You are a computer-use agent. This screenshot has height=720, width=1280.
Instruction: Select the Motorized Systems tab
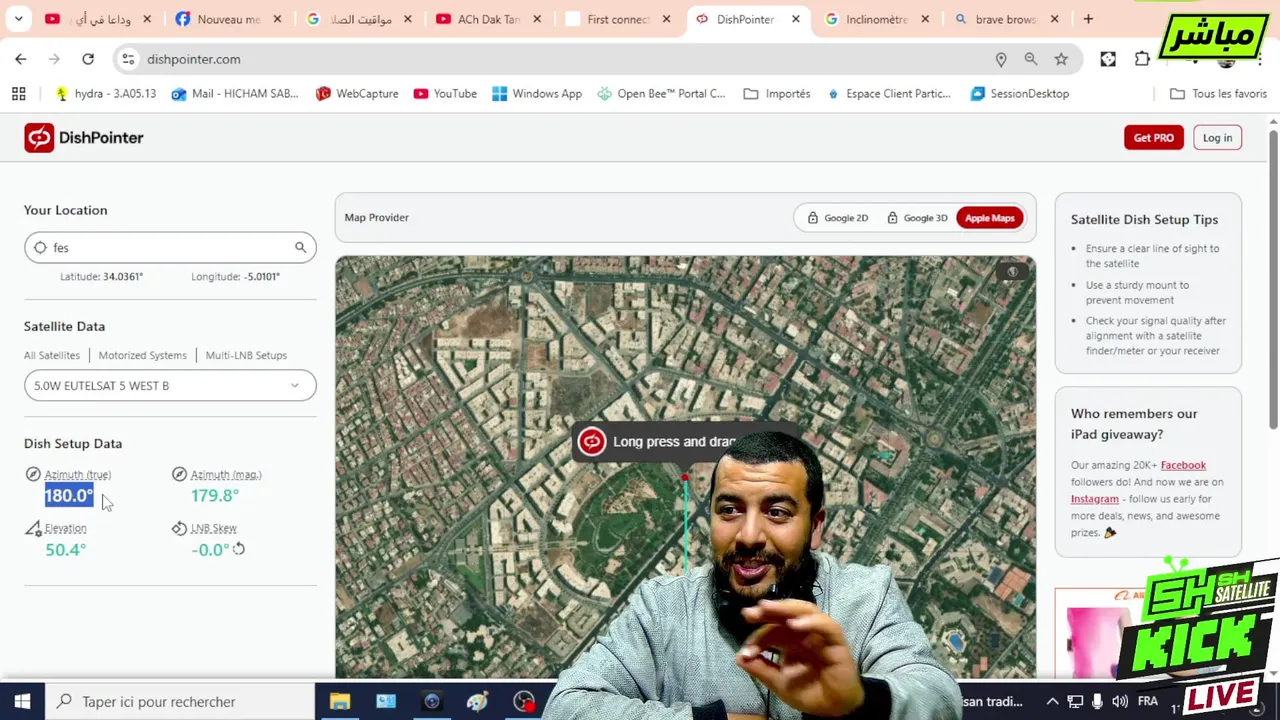pyautogui.click(x=142, y=355)
